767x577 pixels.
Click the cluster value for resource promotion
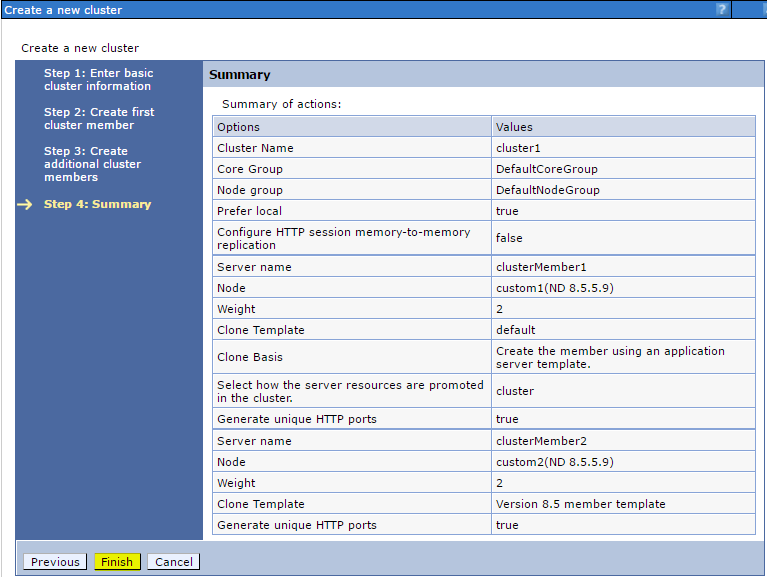pos(515,391)
